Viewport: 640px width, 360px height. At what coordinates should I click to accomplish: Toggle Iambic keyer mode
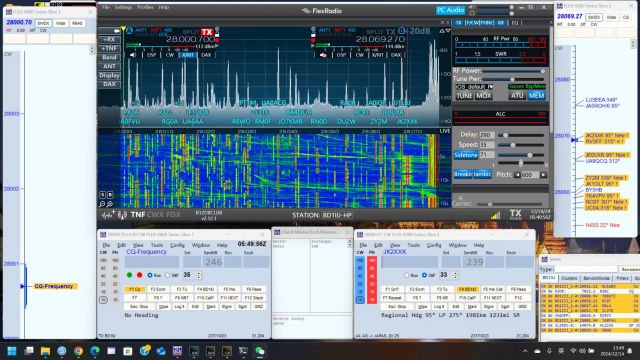(482, 174)
